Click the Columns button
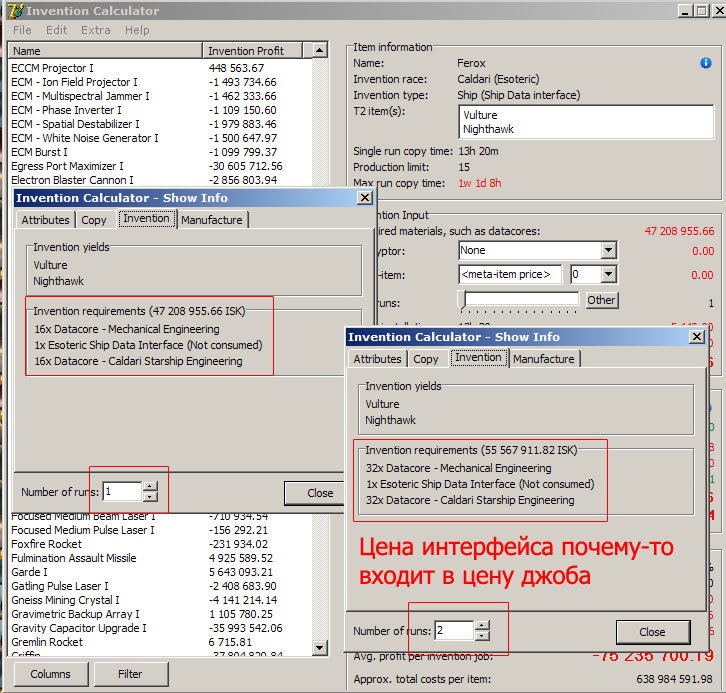The image size is (726, 693). click(x=50, y=674)
